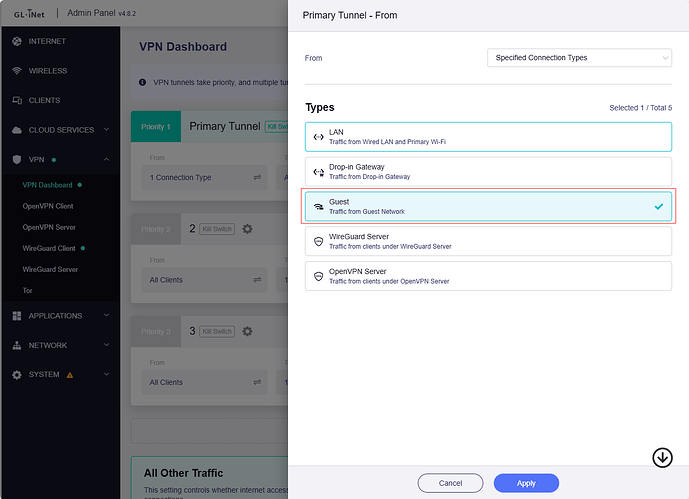Open the WireGuard Client page
This screenshot has height=499, width=689.
tap(49, 248)
